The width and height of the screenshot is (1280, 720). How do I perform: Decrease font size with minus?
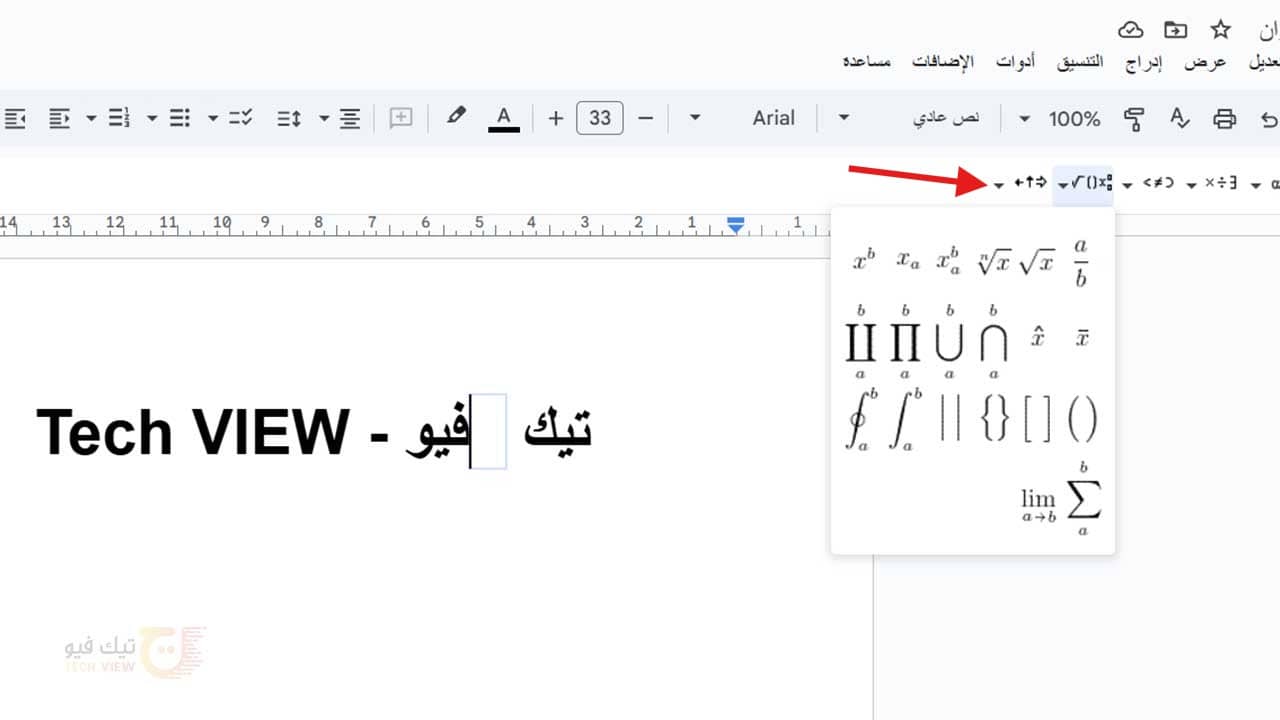tap(646, 118)
